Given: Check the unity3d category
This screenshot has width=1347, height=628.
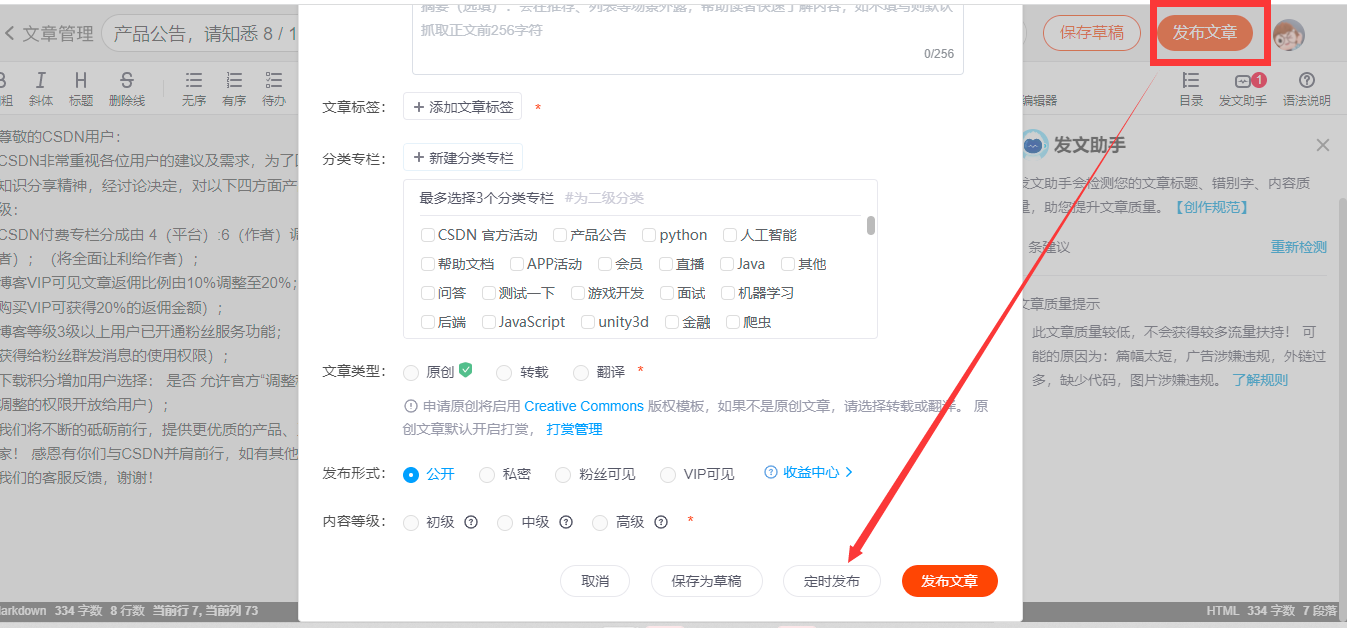Looking at the screenshot, I should tap(588, 322).
